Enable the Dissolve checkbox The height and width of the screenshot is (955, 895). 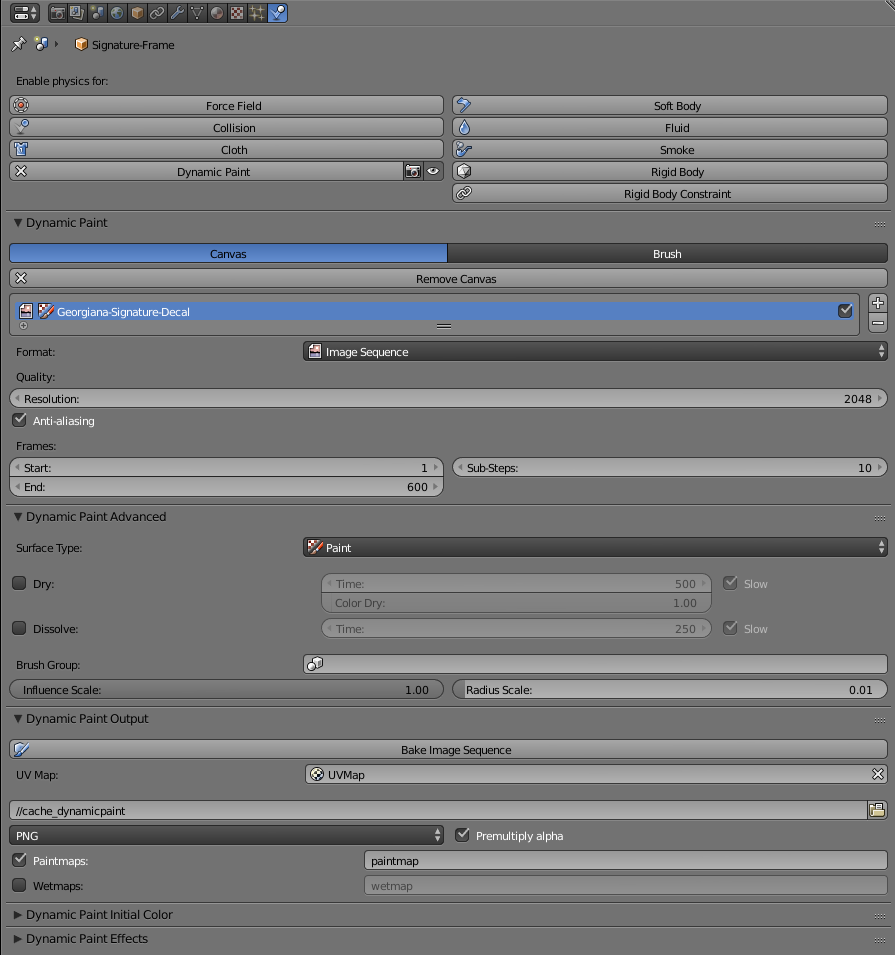[17, 628]
